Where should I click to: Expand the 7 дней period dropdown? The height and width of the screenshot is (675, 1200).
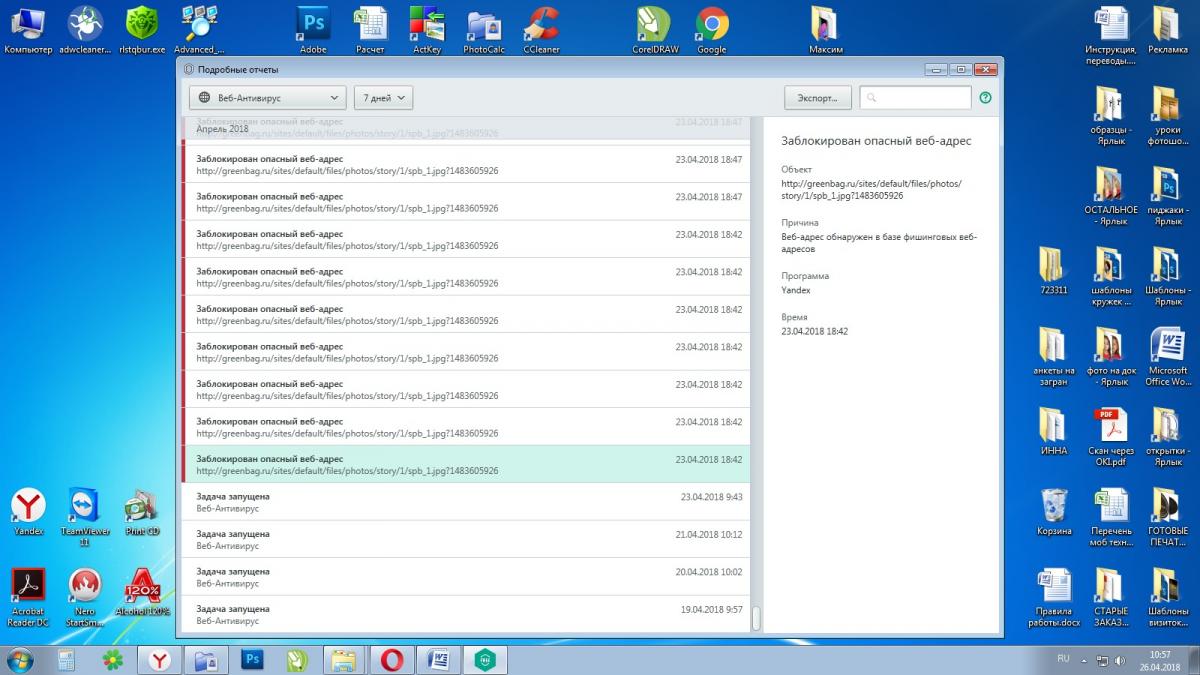pyautogui.click(x=383, y=98)
